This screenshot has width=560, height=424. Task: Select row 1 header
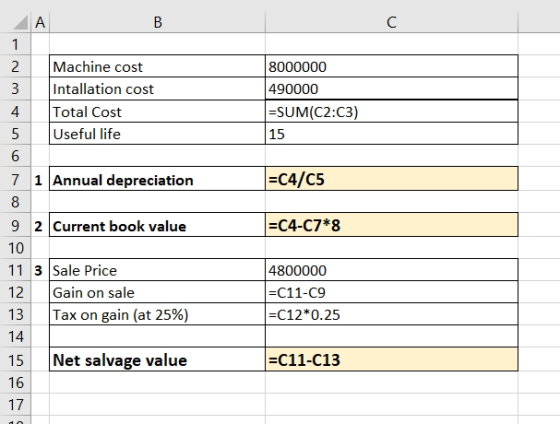pyautogui.click(x=15, y=44)
